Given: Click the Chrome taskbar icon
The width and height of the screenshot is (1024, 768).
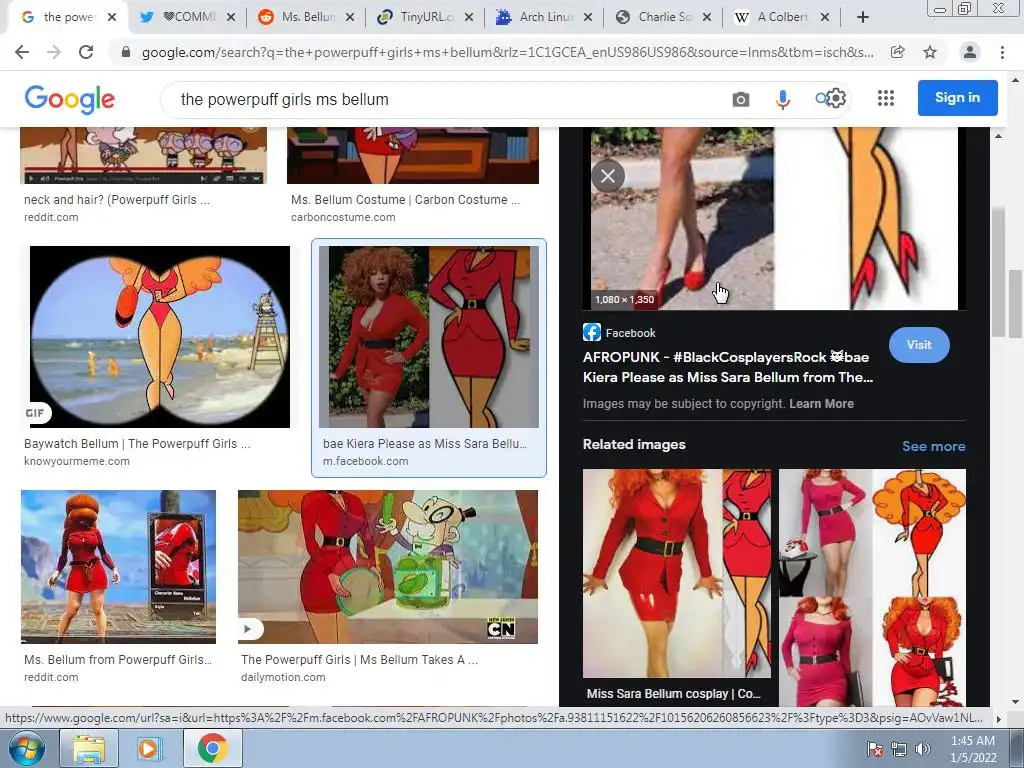Looking at the screenshot, I should [212, 748].
